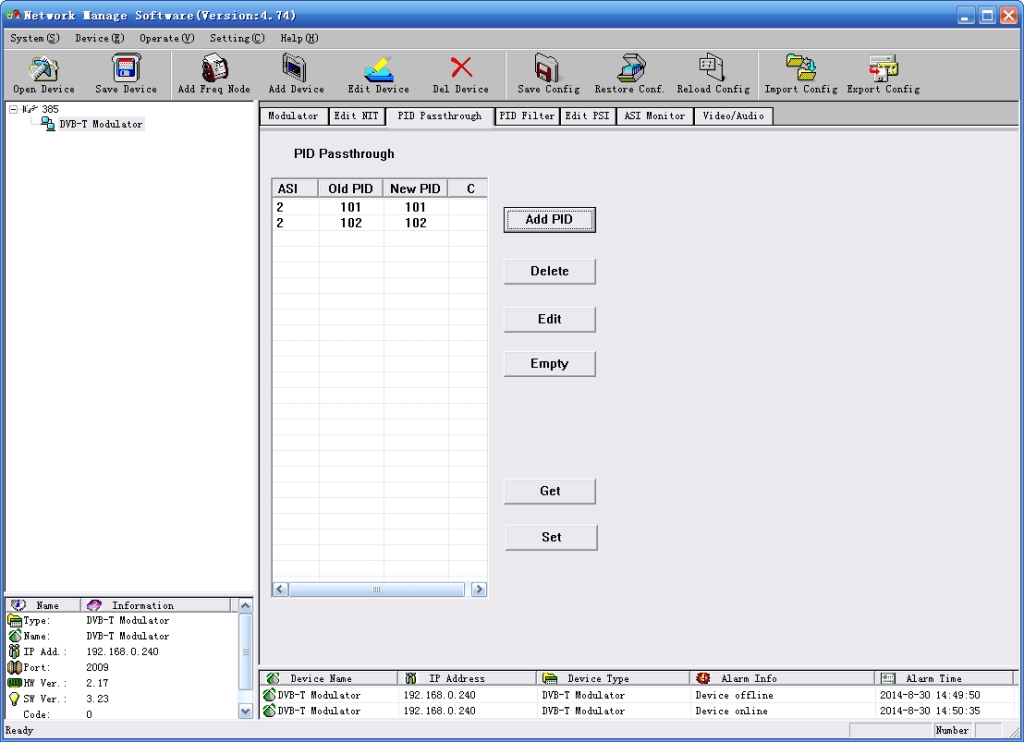
Task: Open the Operate menu
Action: [167, 38]
